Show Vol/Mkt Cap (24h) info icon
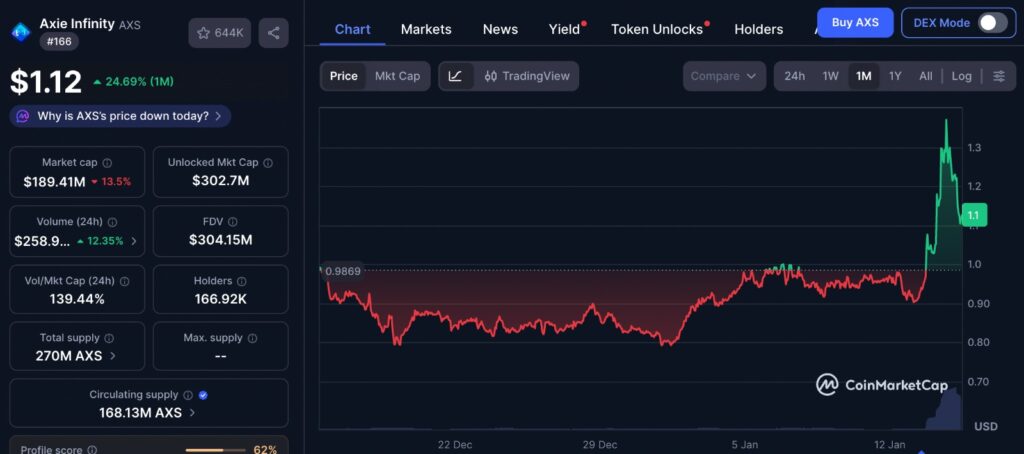The width and height of the screenshot is (1024, 454). 124,281
